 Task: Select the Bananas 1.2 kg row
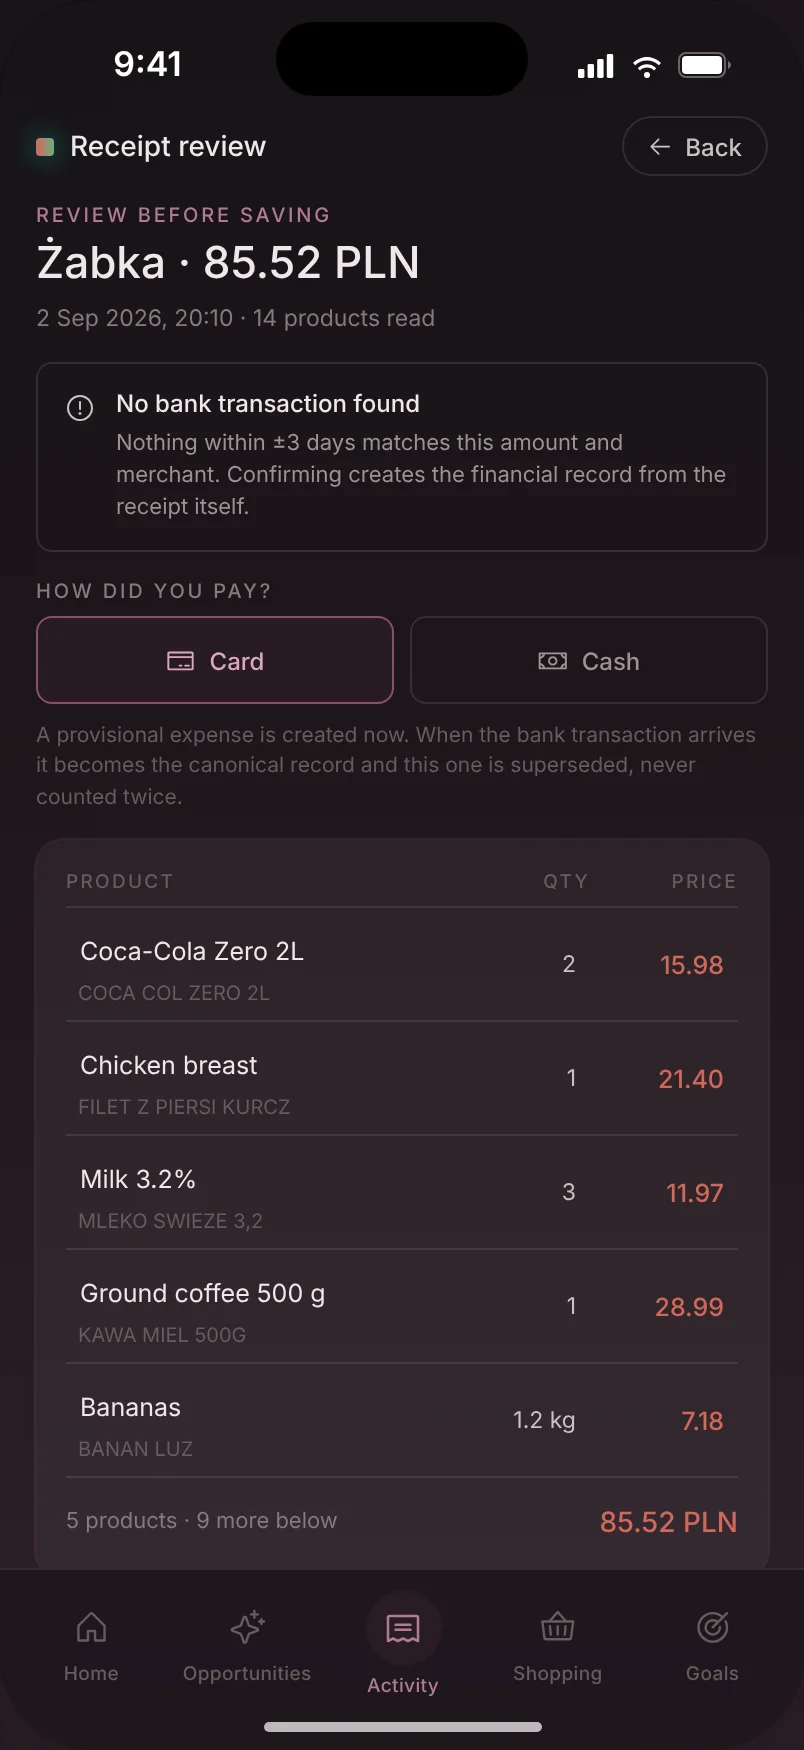(402, 1421)
